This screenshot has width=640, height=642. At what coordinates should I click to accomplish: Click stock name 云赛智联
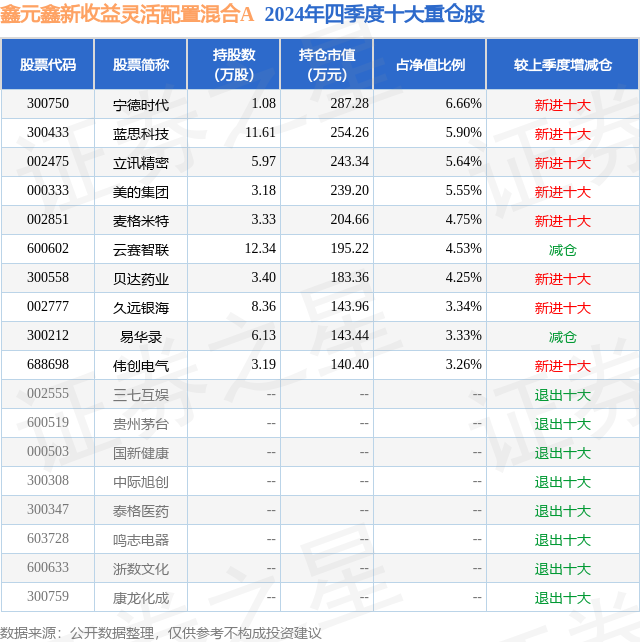click(141, 251)
